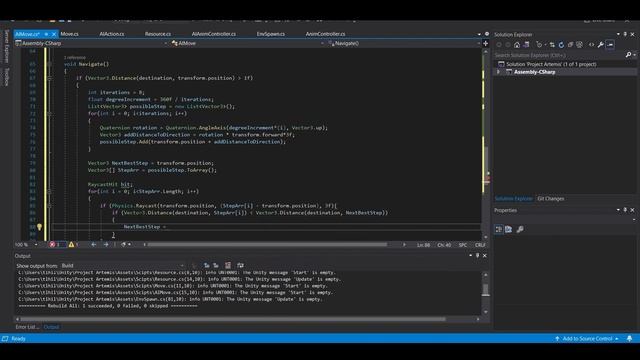The width and height of the screenshot is (640, 360).
Task: Switch to Error List tab
Action: 27,327
